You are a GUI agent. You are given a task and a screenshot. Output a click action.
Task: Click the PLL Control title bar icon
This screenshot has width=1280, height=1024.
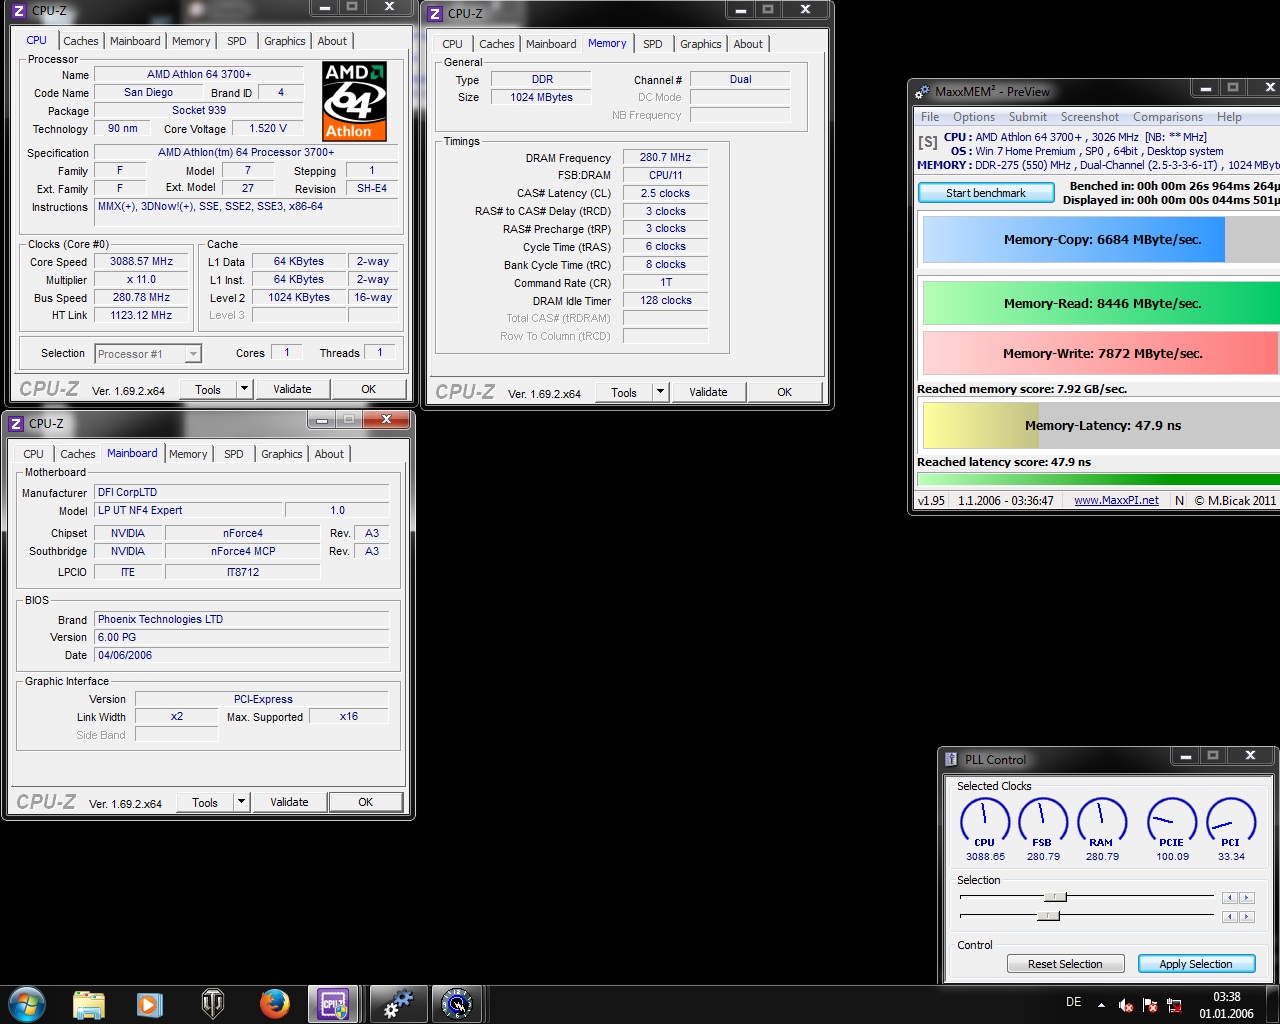951,759
